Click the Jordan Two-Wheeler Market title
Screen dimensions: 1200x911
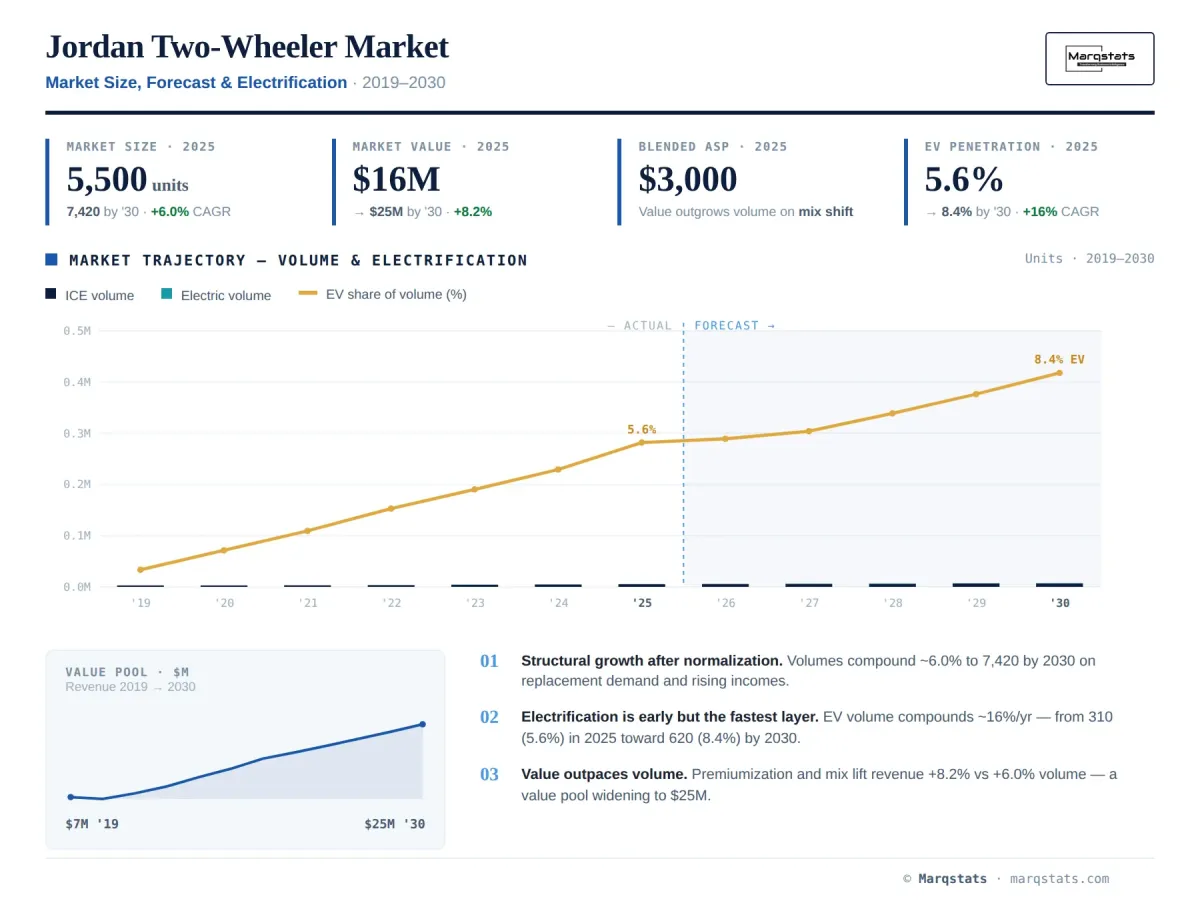247,47
